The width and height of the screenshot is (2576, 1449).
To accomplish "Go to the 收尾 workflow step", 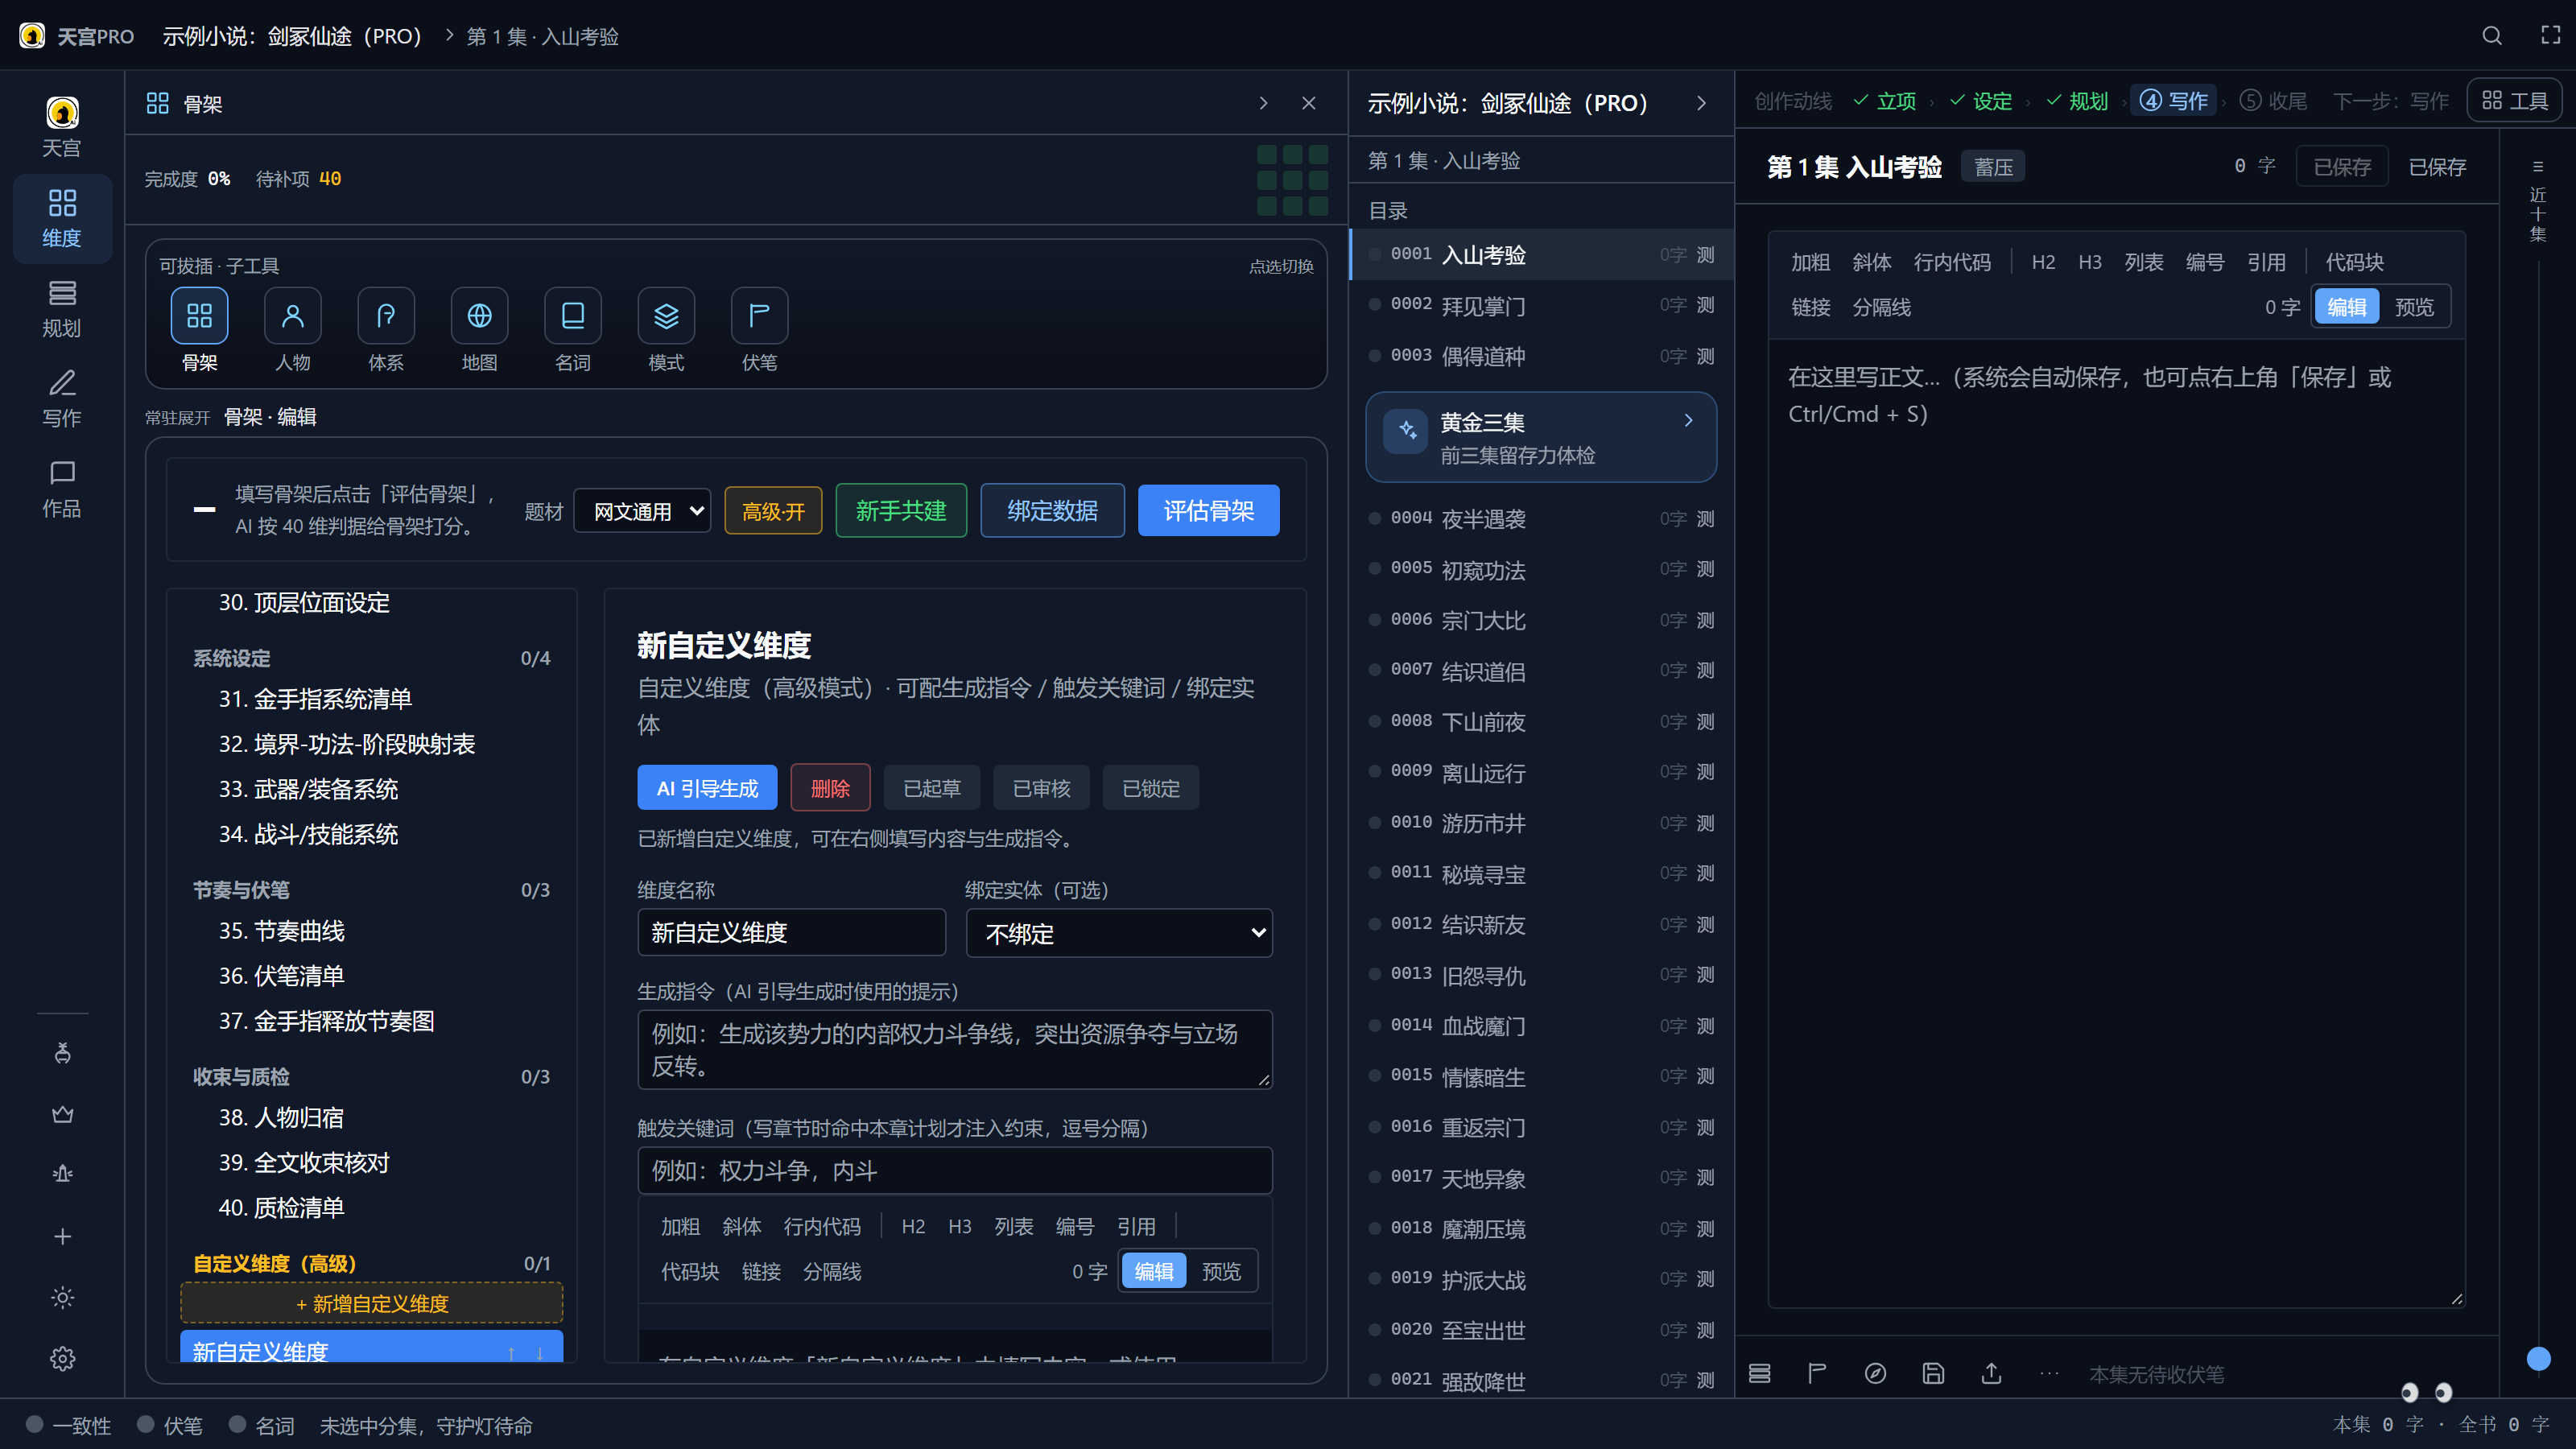I will click(x=2273, y=101).
